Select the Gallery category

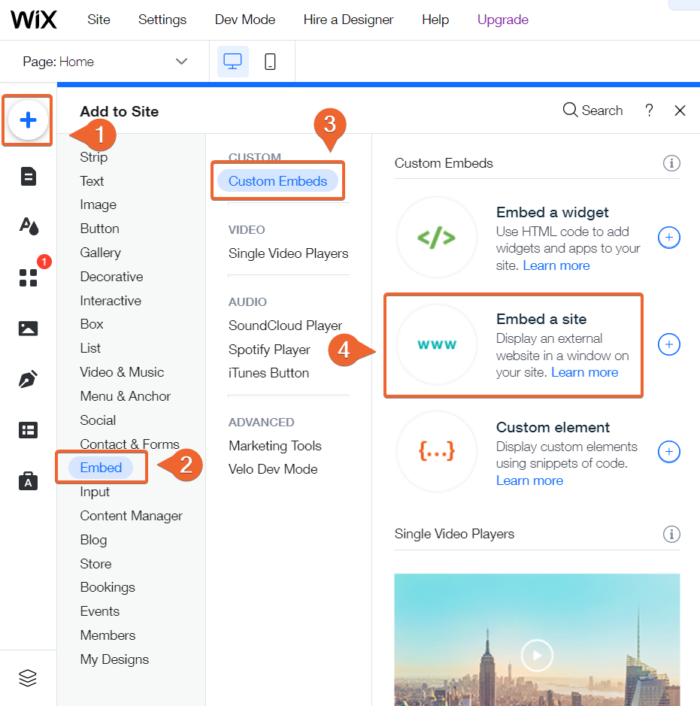[100, 253]
